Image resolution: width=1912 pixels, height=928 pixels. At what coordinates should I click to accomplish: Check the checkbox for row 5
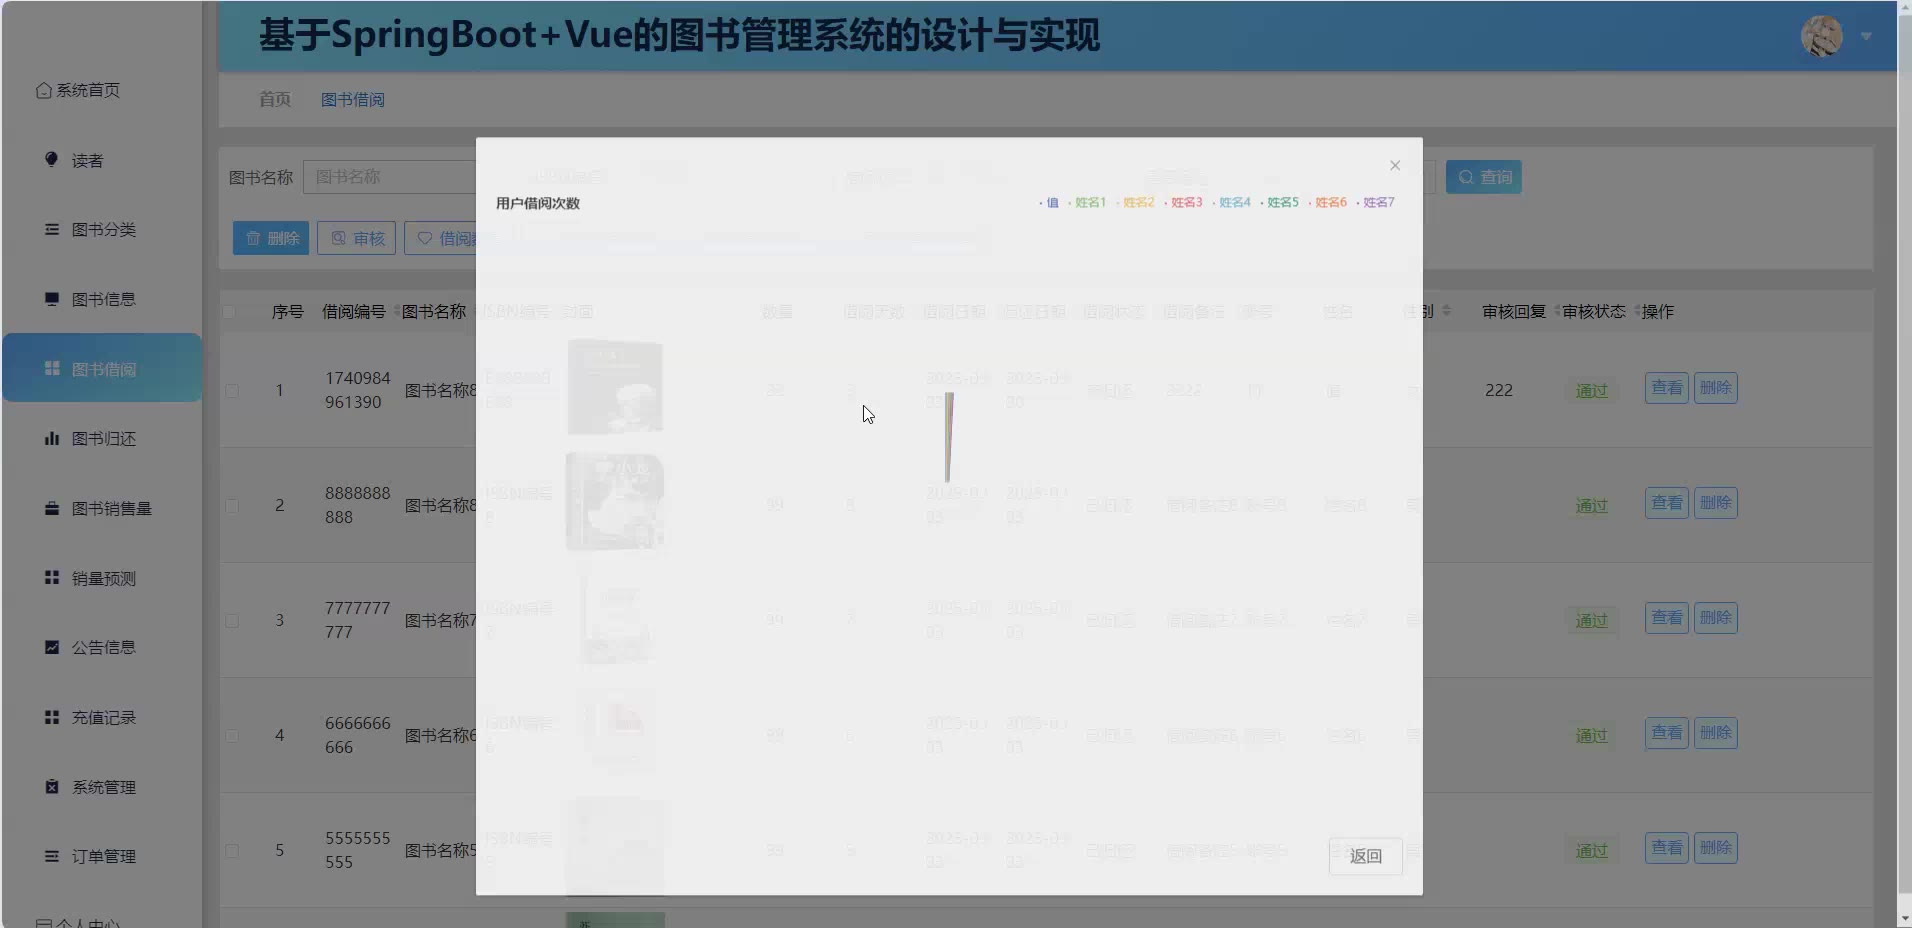point(232,851)
